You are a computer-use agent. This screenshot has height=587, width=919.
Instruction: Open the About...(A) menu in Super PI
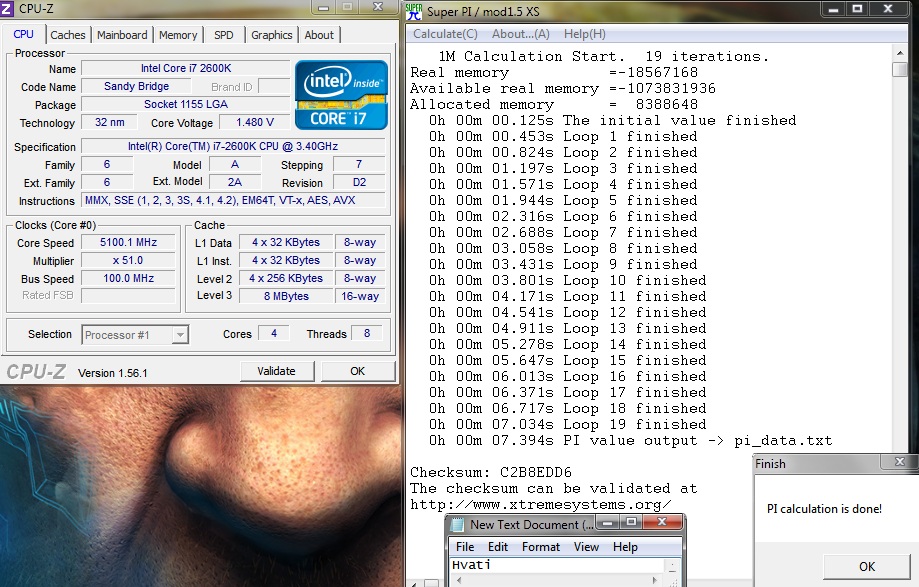(521, 34)
